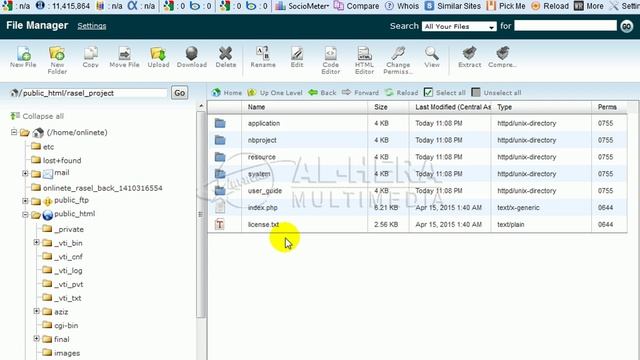This screenshot has width=640, height=360.
Task: Click Pick Me in browser toolbar
Action: (x=506, y=6)
